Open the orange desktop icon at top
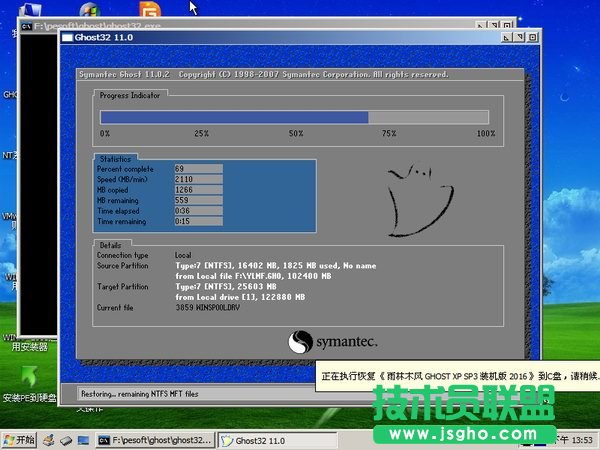The image size is (600, 450). [149, 10]
